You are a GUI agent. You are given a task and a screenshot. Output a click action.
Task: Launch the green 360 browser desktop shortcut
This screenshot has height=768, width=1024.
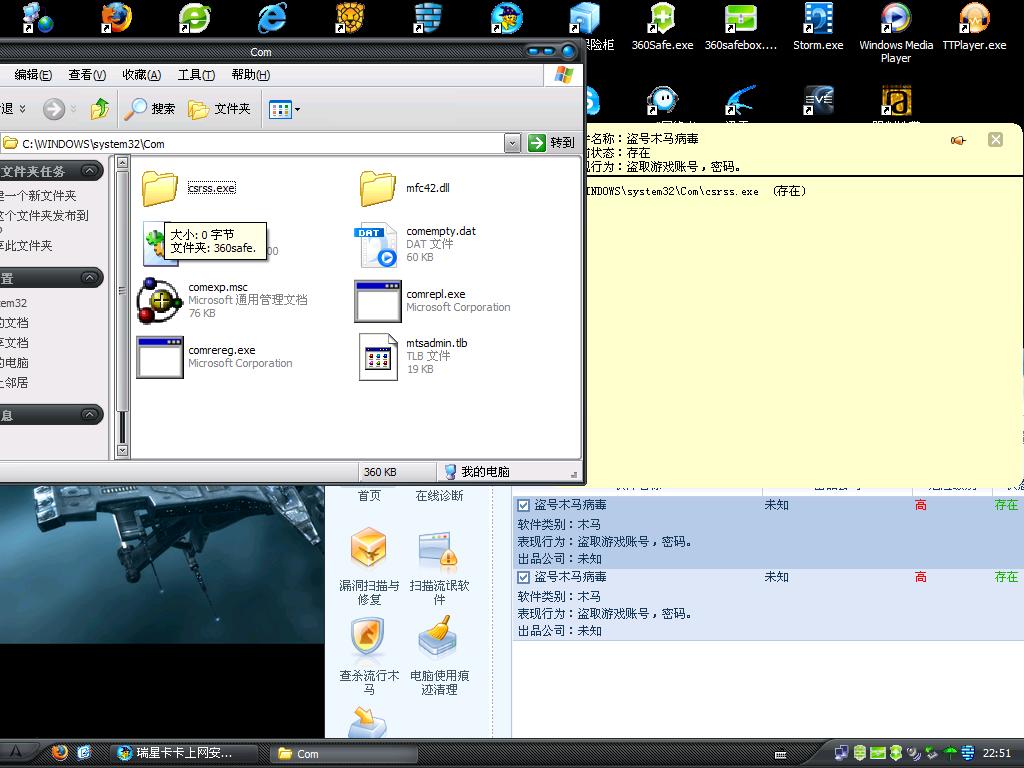pos(194,17)
